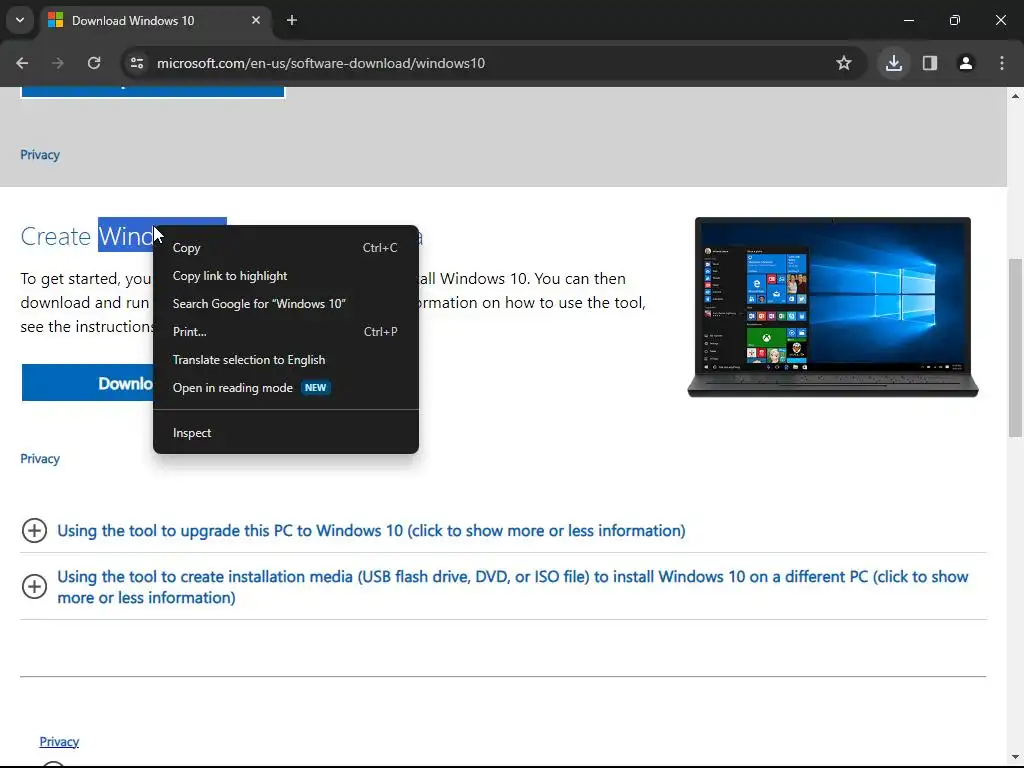This screenshot has height=768, width=1024.
Task: Click the forward navigation arrow
Action: (58, 63)
